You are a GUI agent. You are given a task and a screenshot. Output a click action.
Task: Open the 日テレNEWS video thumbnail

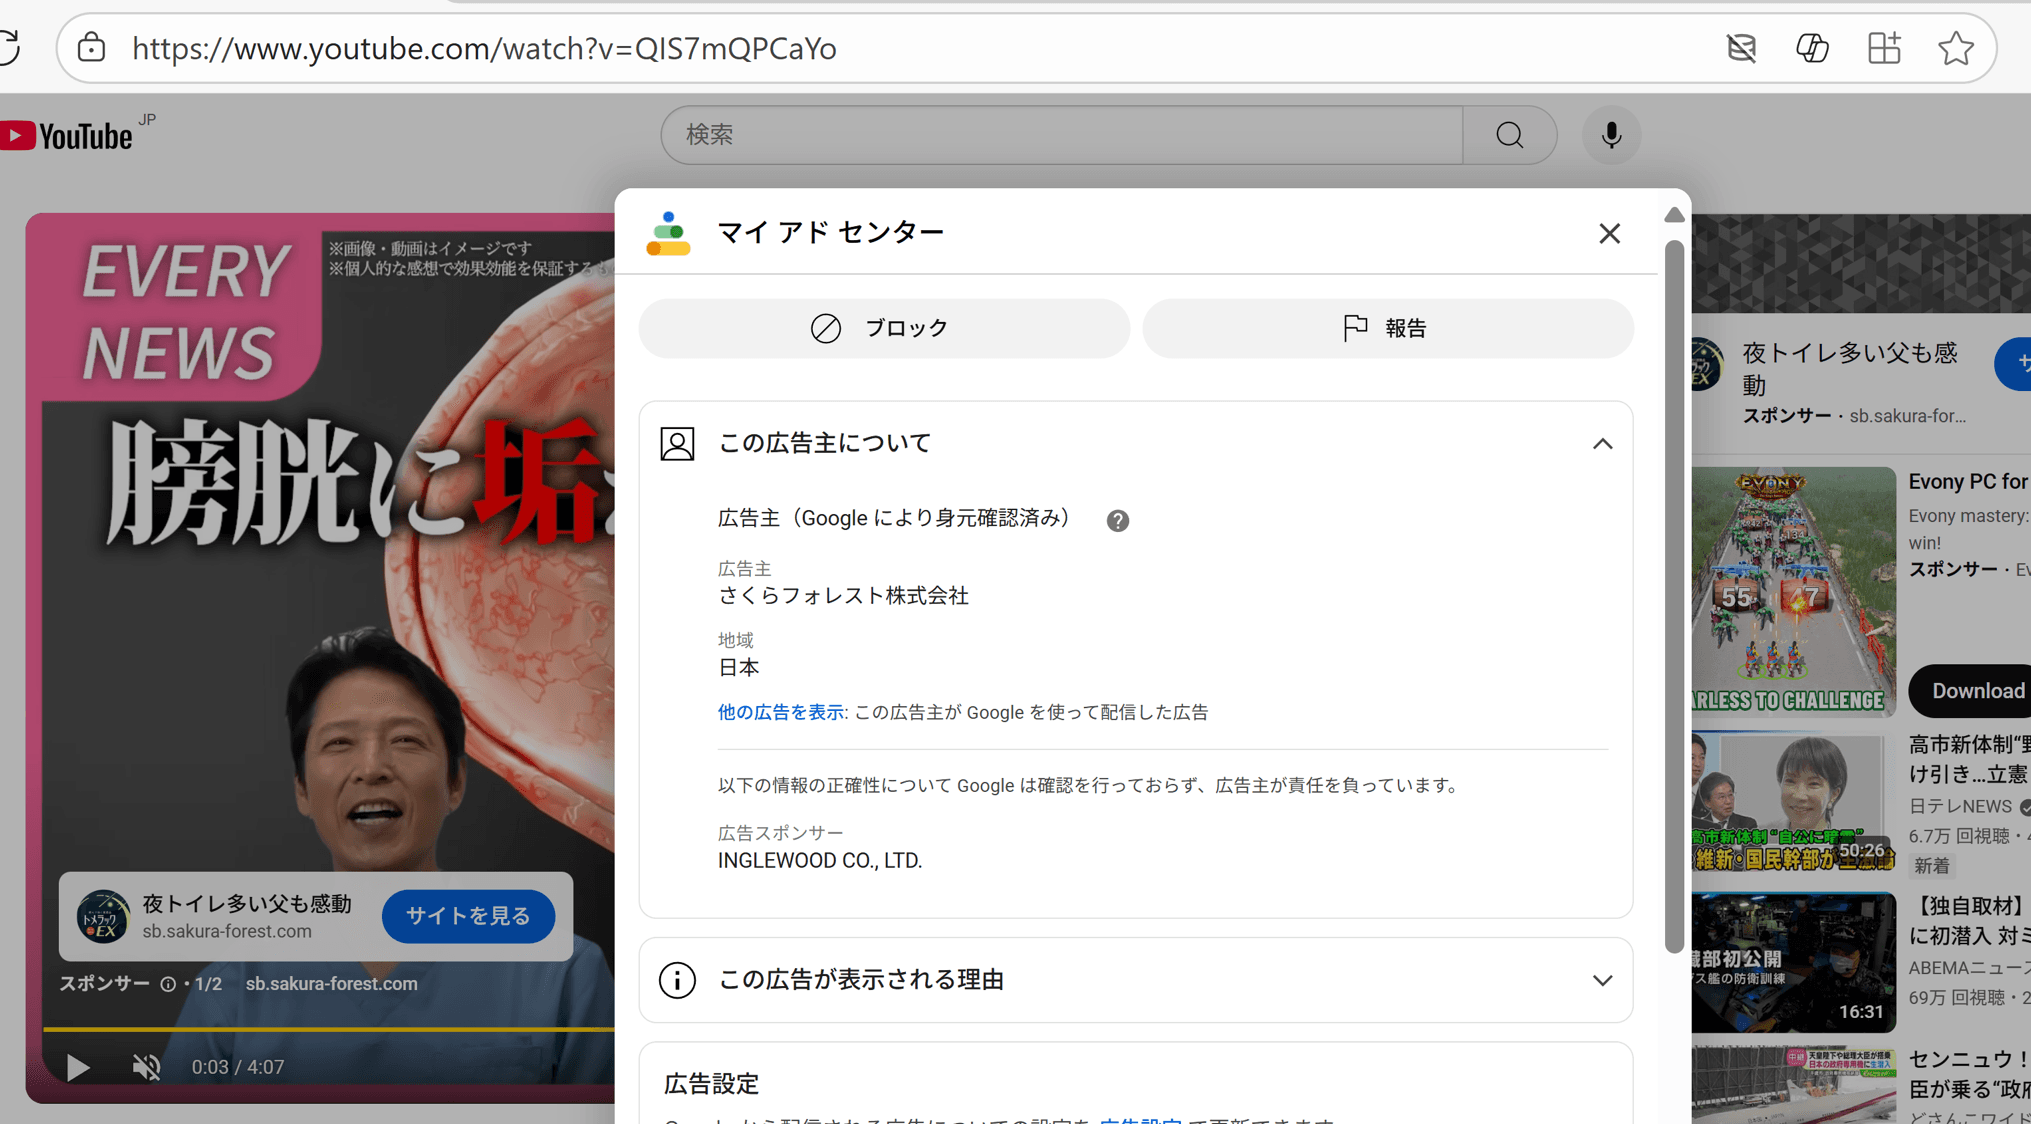[x=1793, y=804]
